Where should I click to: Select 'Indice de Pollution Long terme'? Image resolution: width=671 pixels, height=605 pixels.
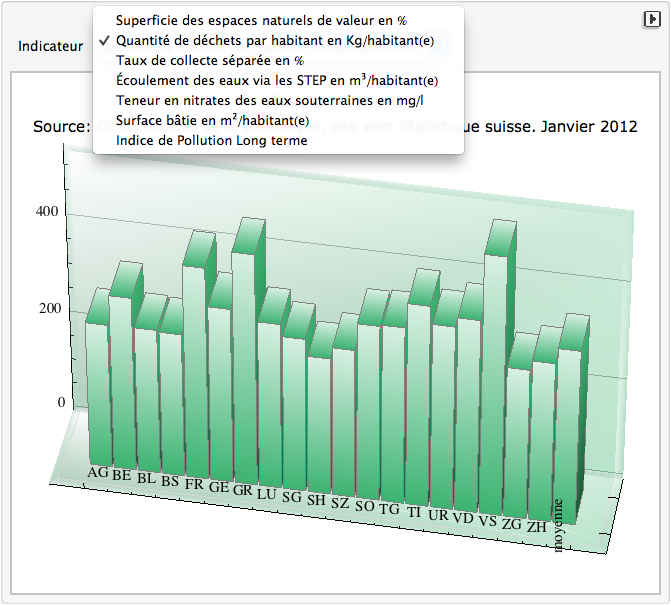coord(211,141)
